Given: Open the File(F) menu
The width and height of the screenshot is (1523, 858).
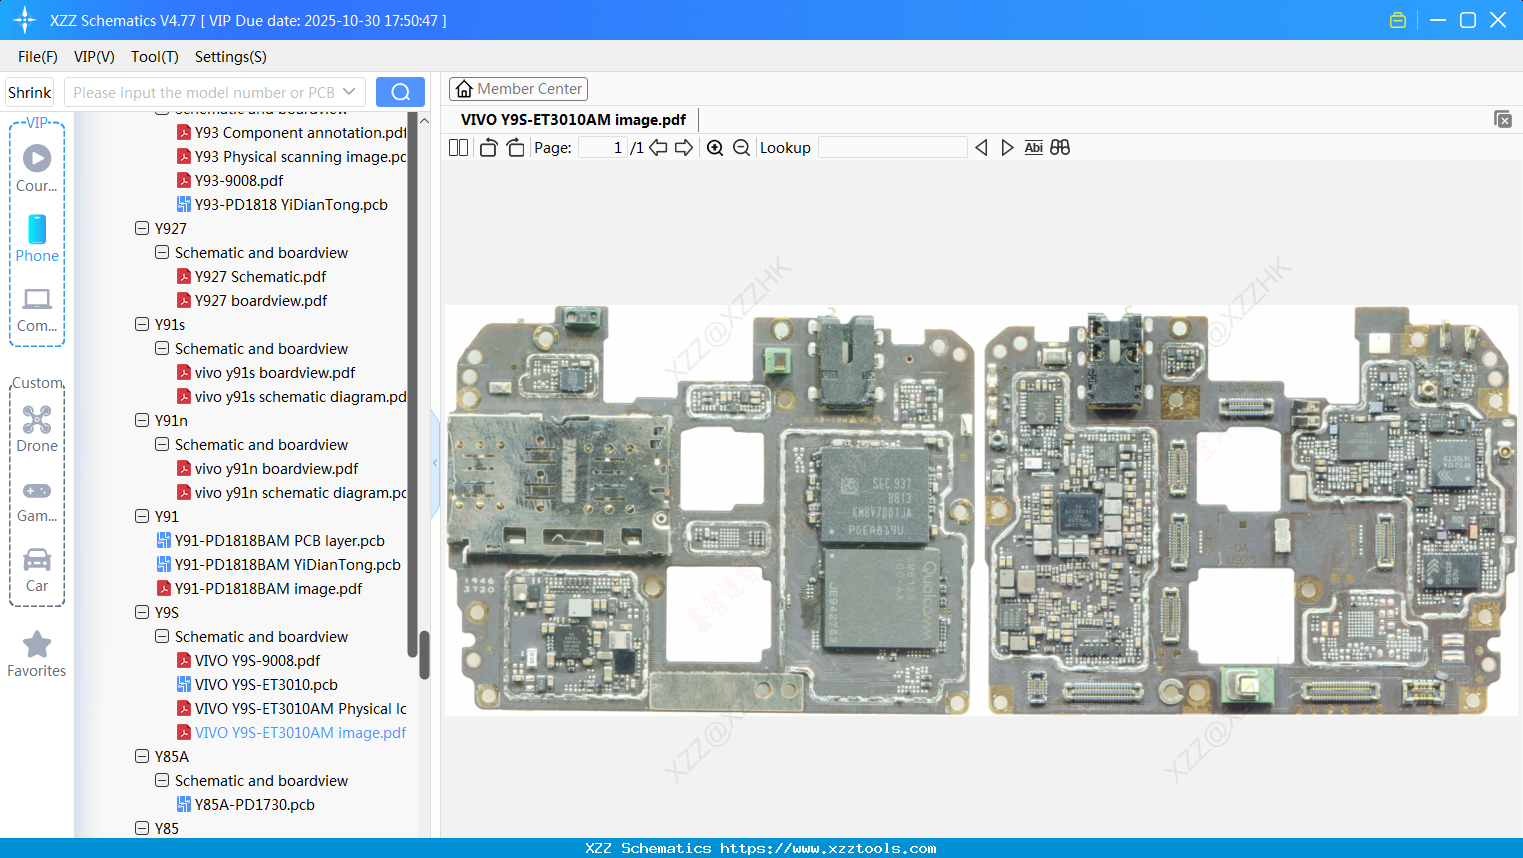Looking at the screenshot, I should (x=38, y=57).
